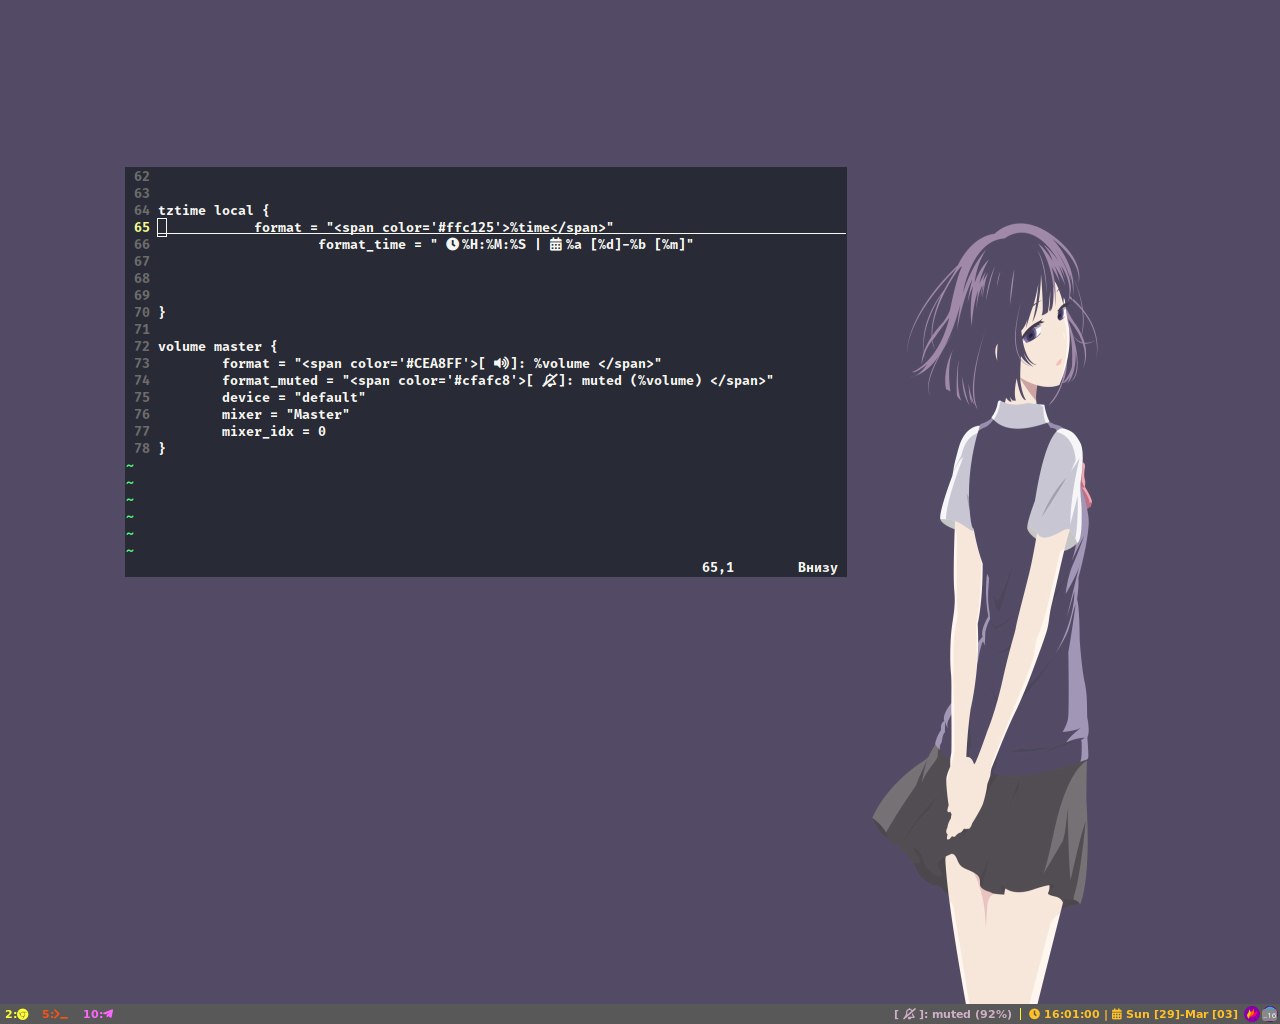Viewport: 1280px width, 1024px height.
Task: Click 'format_muted' on line 74
Action: tap(270, 381)
